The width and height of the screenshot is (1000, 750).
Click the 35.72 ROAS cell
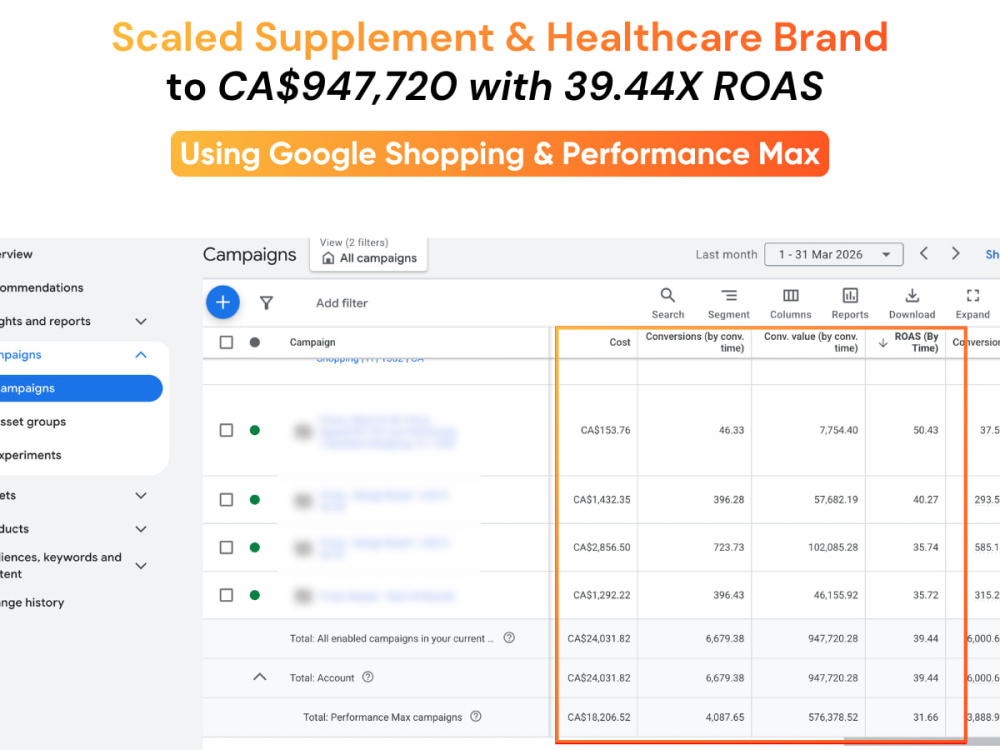[x=925, y=595]
